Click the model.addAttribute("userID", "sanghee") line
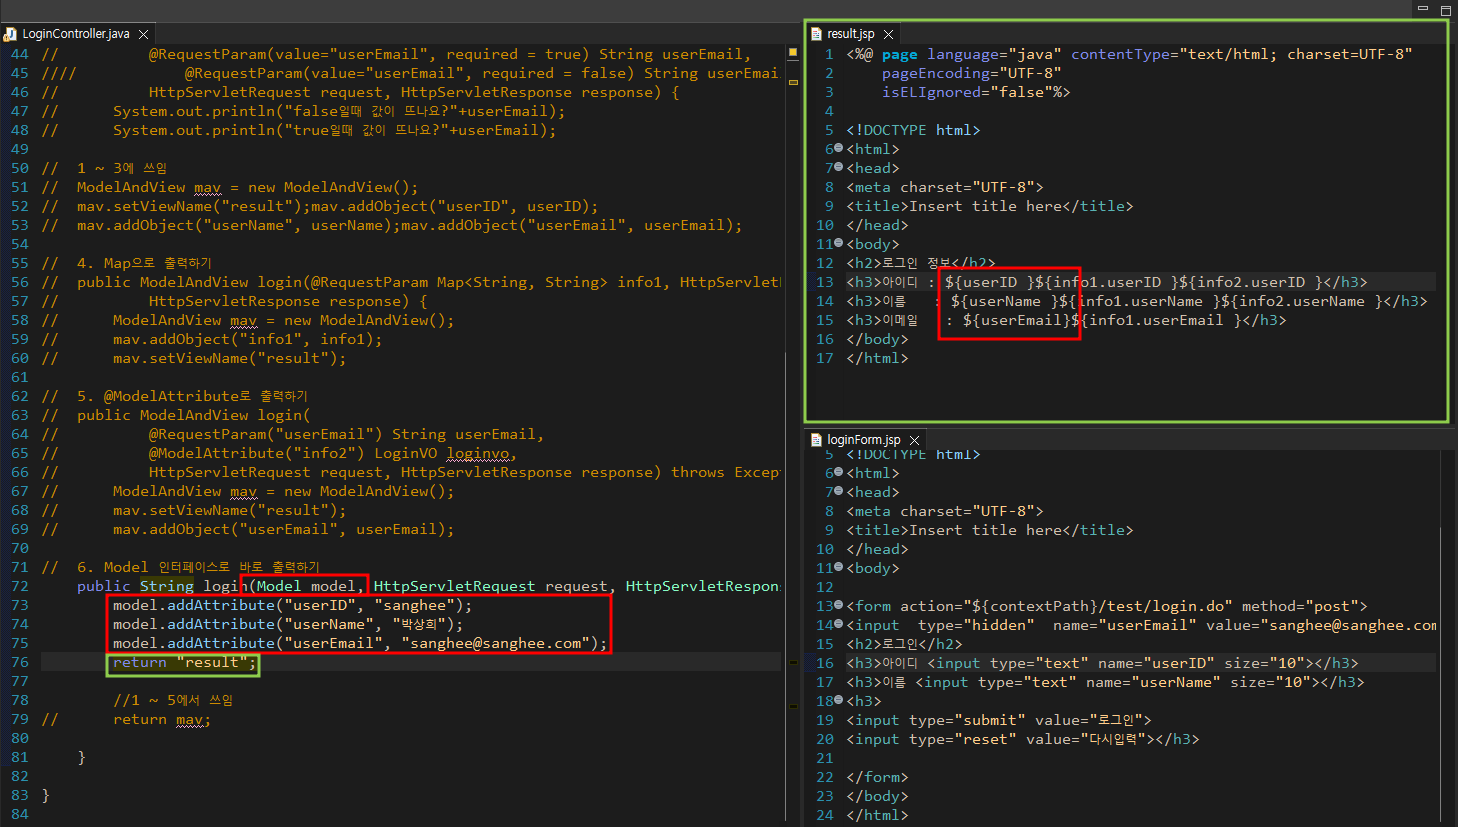1458x827 pixels. click(292, 605)
